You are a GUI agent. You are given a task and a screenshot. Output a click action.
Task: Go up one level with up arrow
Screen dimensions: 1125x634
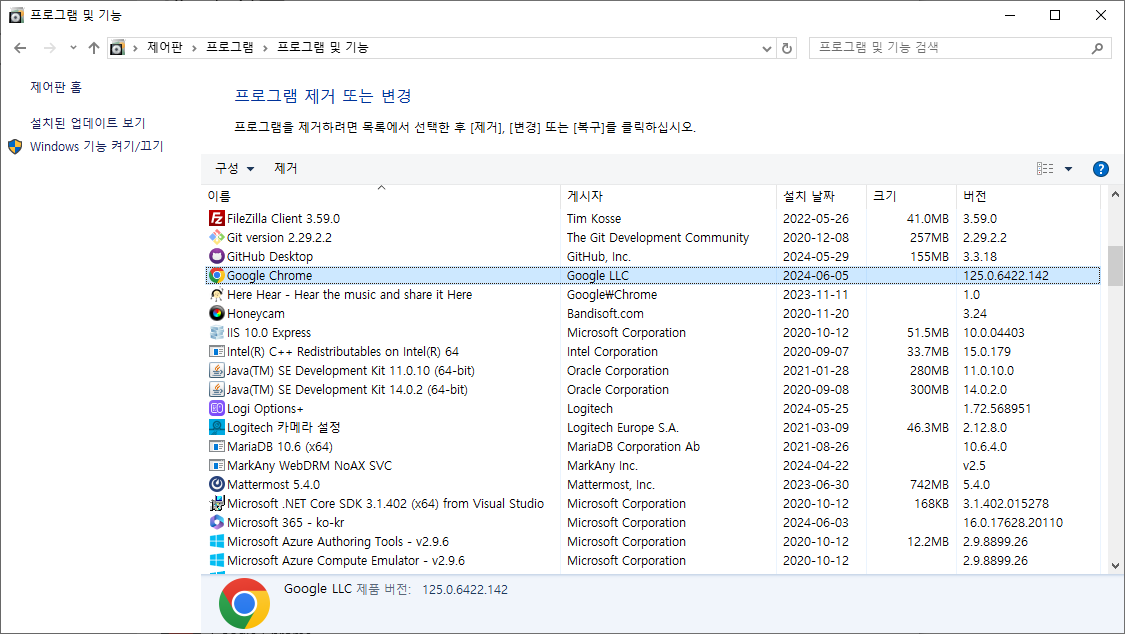pos(94,48)
